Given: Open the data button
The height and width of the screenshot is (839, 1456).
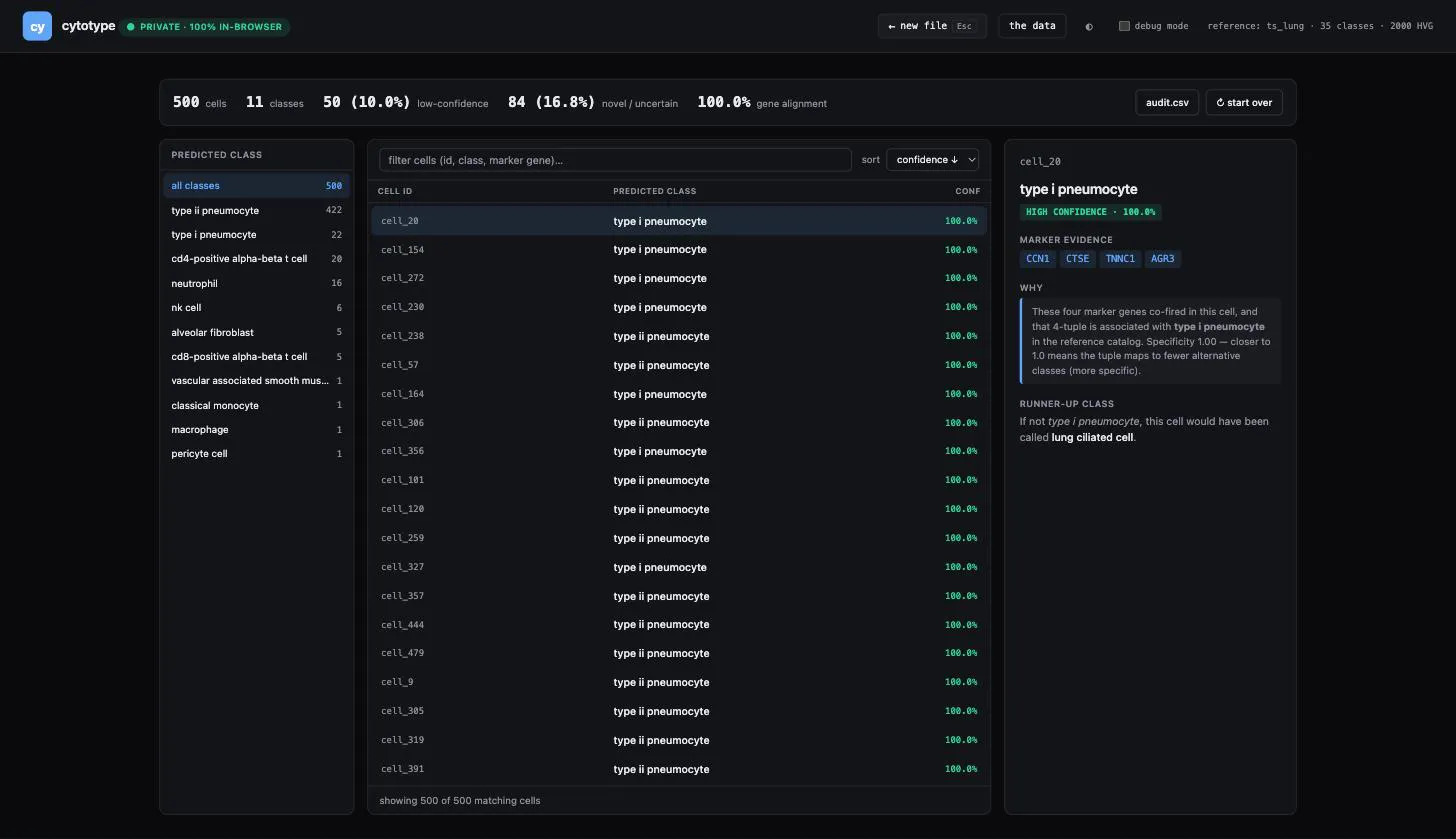Looking at the screenshot, I should 1032,26.
